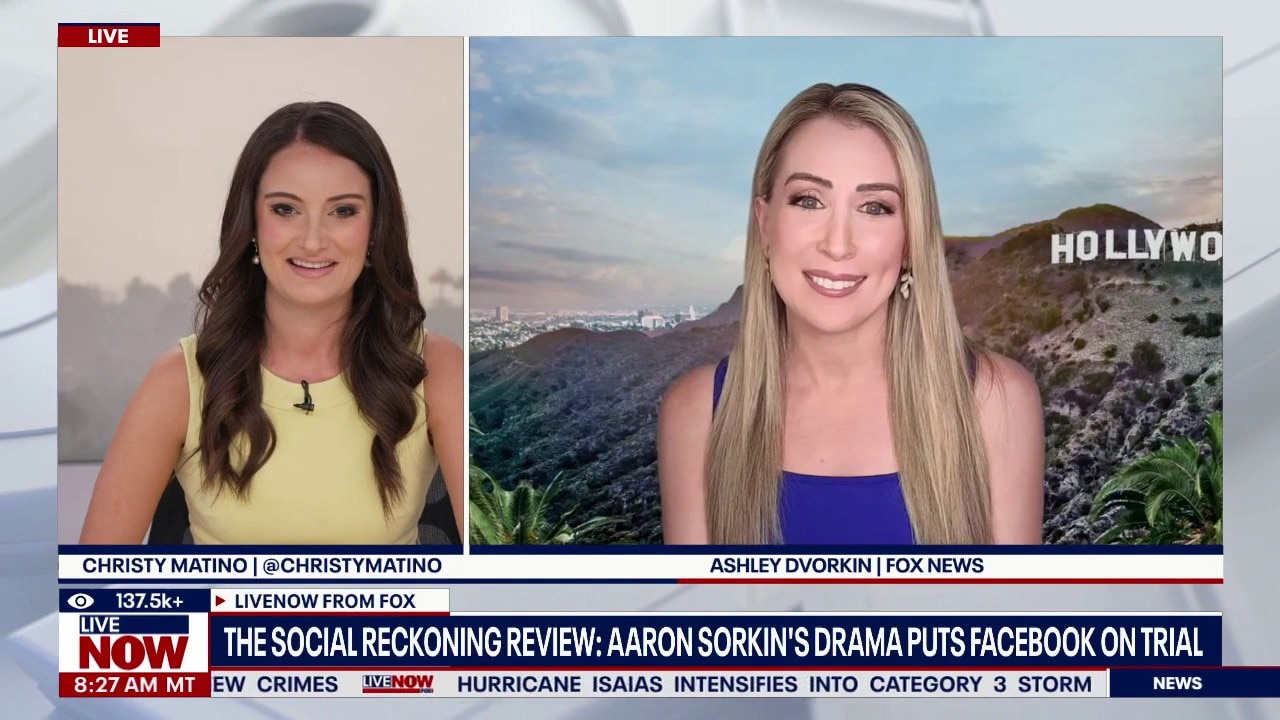Click the "NEWS" label beside the ticker
Viewport: 1280px width, 720px height.
[x=1177, y=684]
